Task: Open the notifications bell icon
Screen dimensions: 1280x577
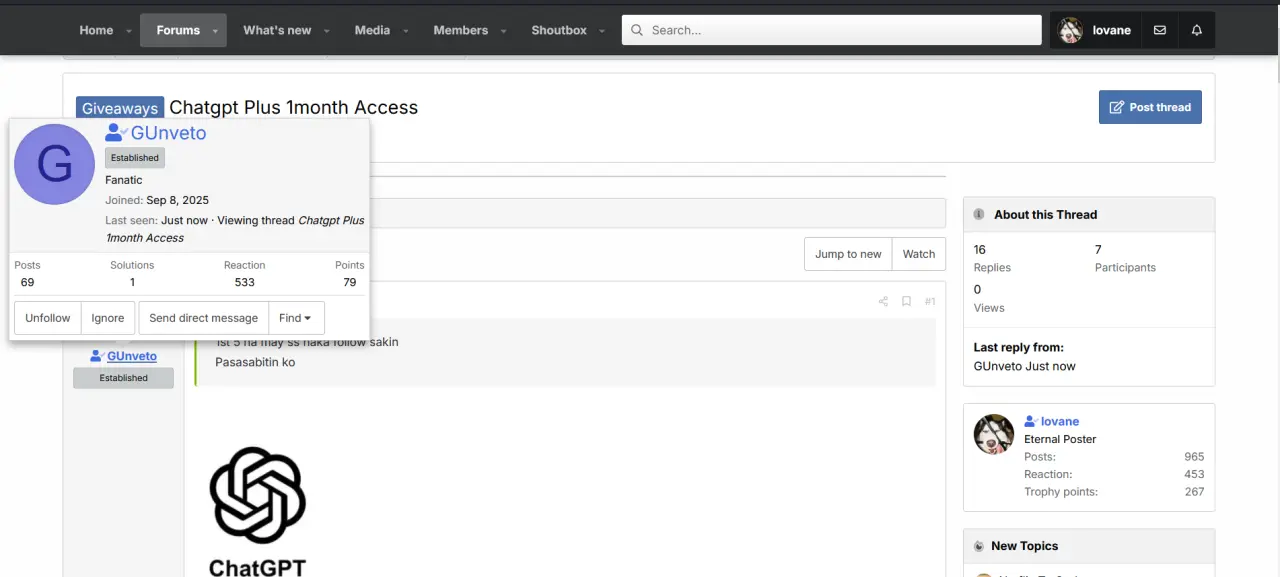Action: (1197, 30)
